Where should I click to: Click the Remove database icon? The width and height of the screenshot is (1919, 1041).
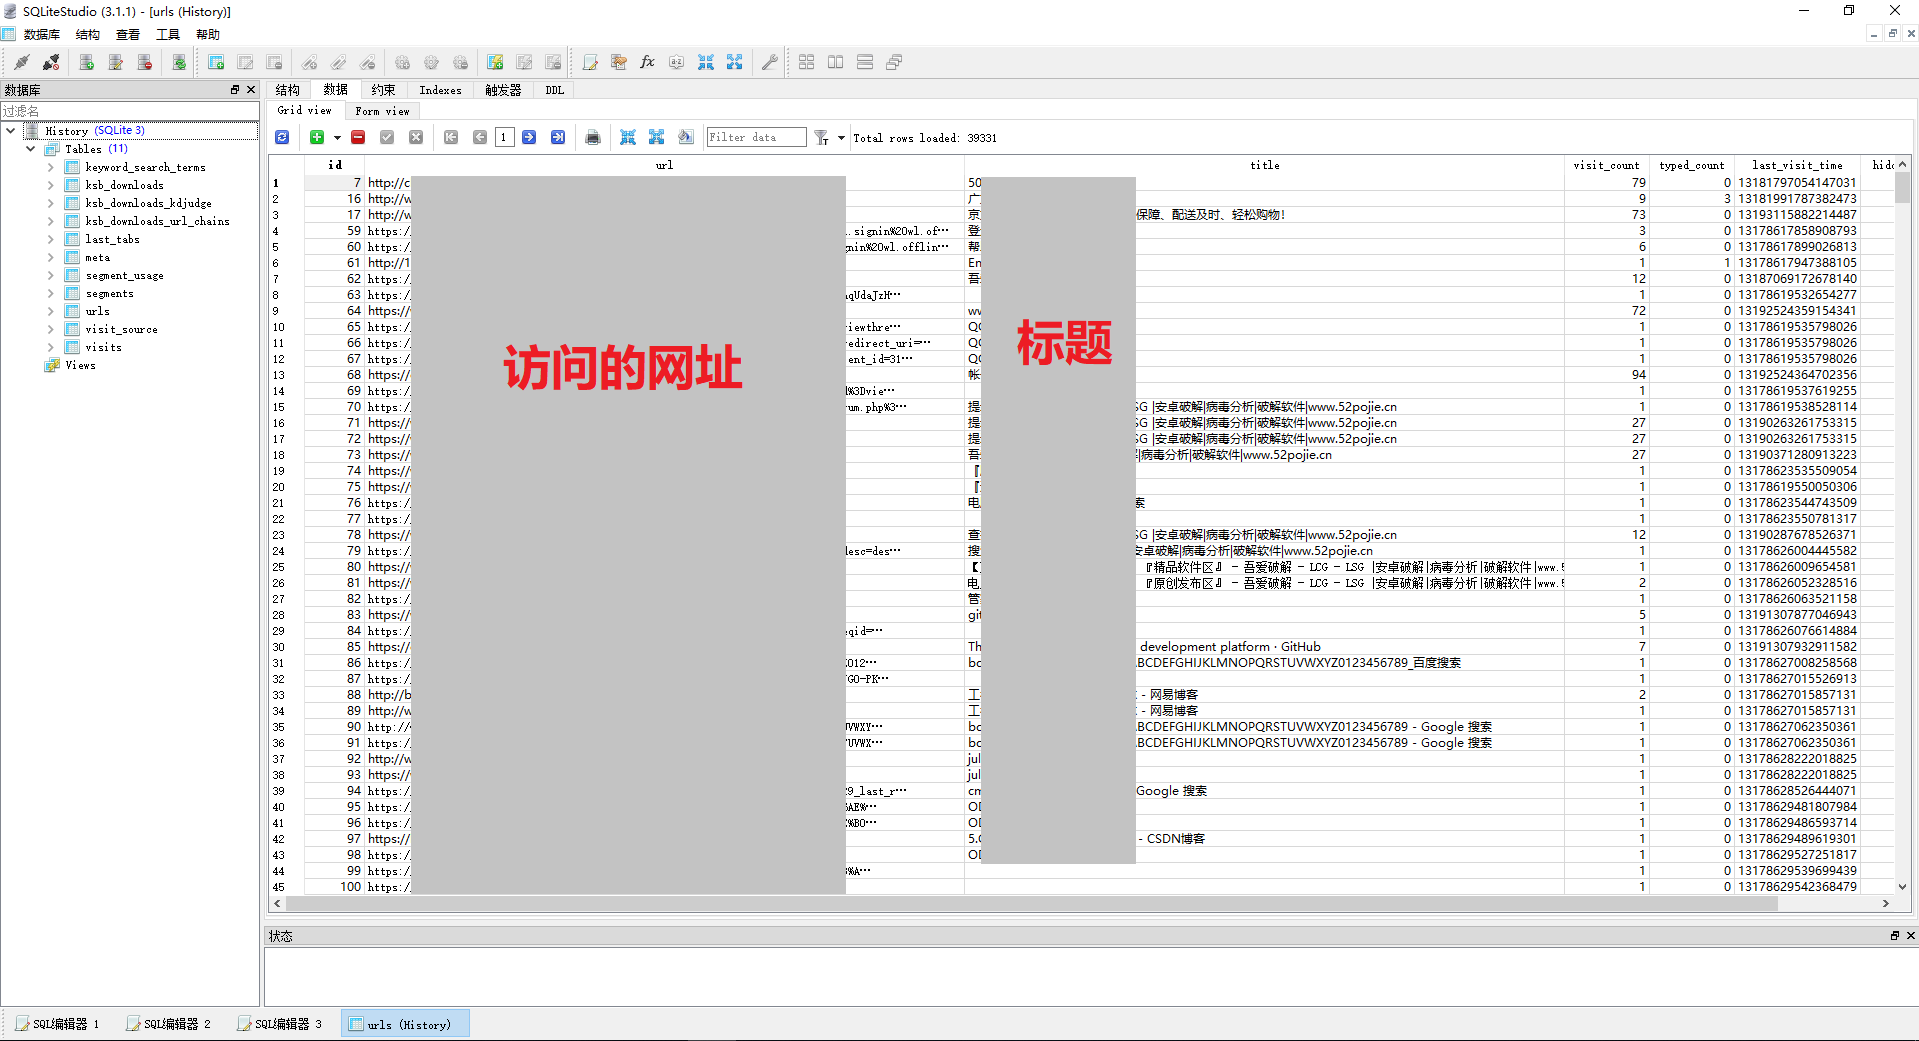tap(145, 62)
